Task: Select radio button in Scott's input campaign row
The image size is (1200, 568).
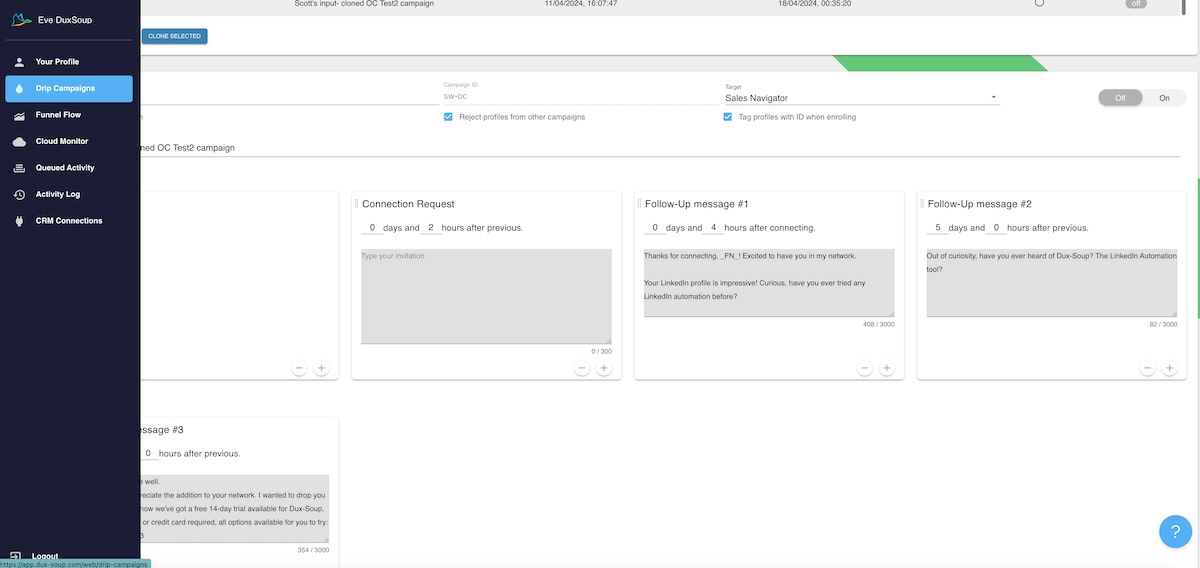Action: [1039, 3]
